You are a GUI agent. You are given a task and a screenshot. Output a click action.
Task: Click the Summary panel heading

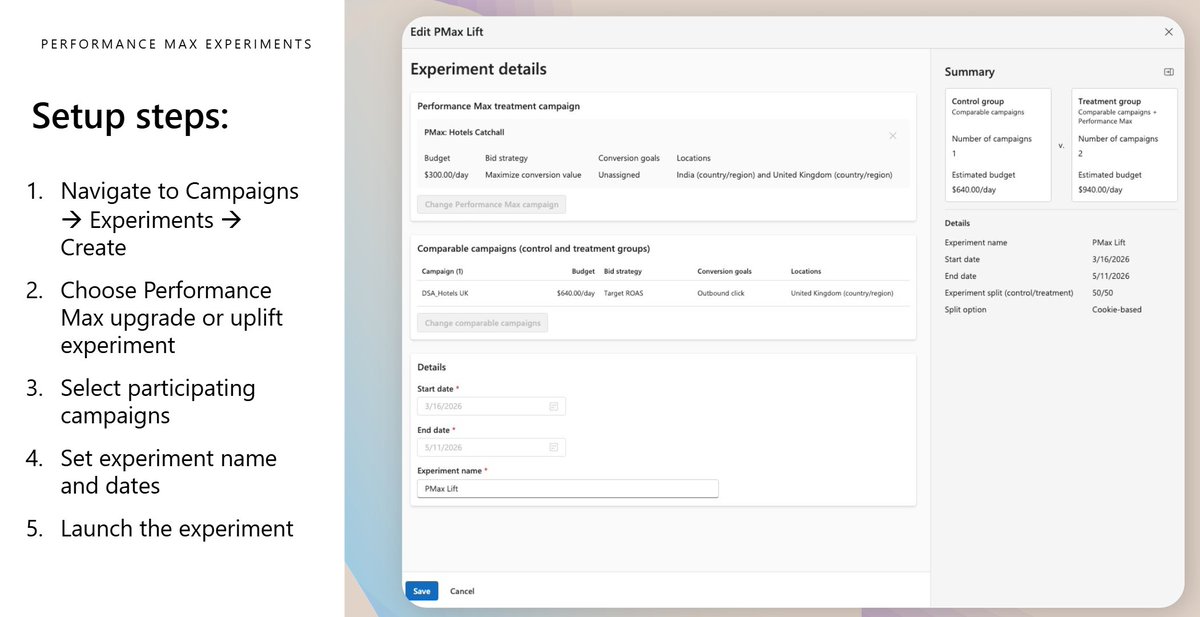969,72
